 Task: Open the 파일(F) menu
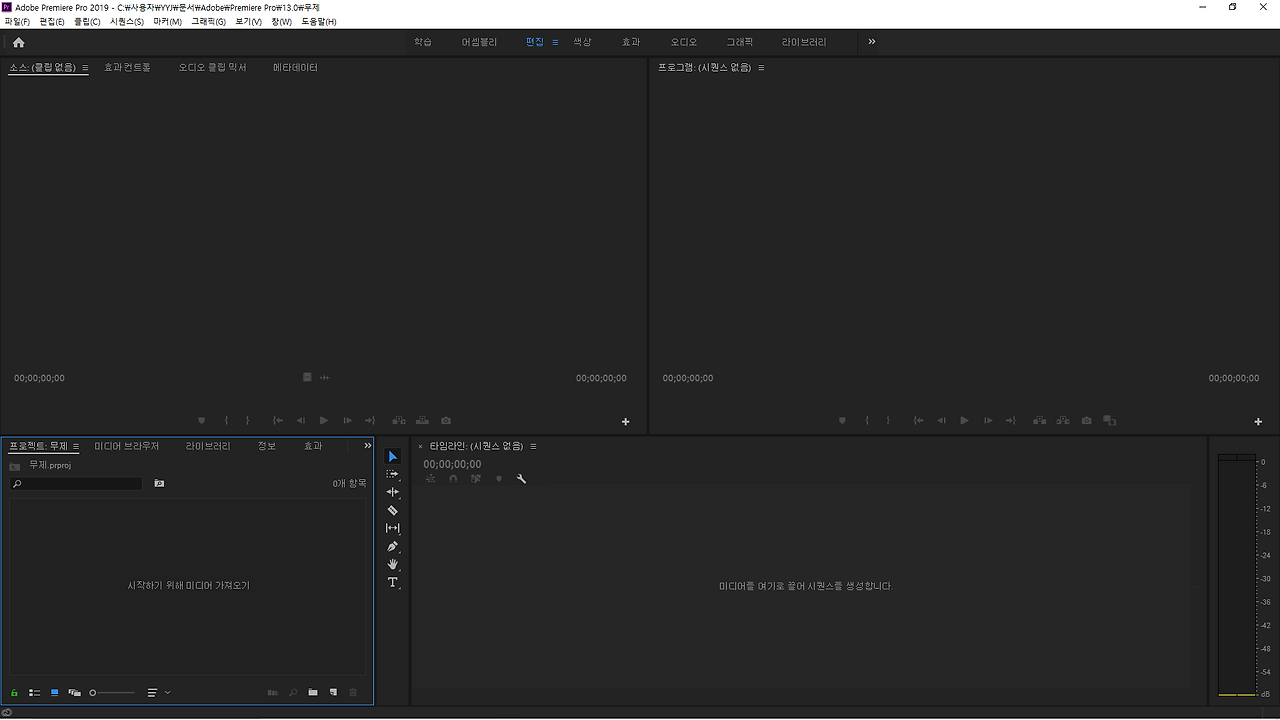coord(17,21)
